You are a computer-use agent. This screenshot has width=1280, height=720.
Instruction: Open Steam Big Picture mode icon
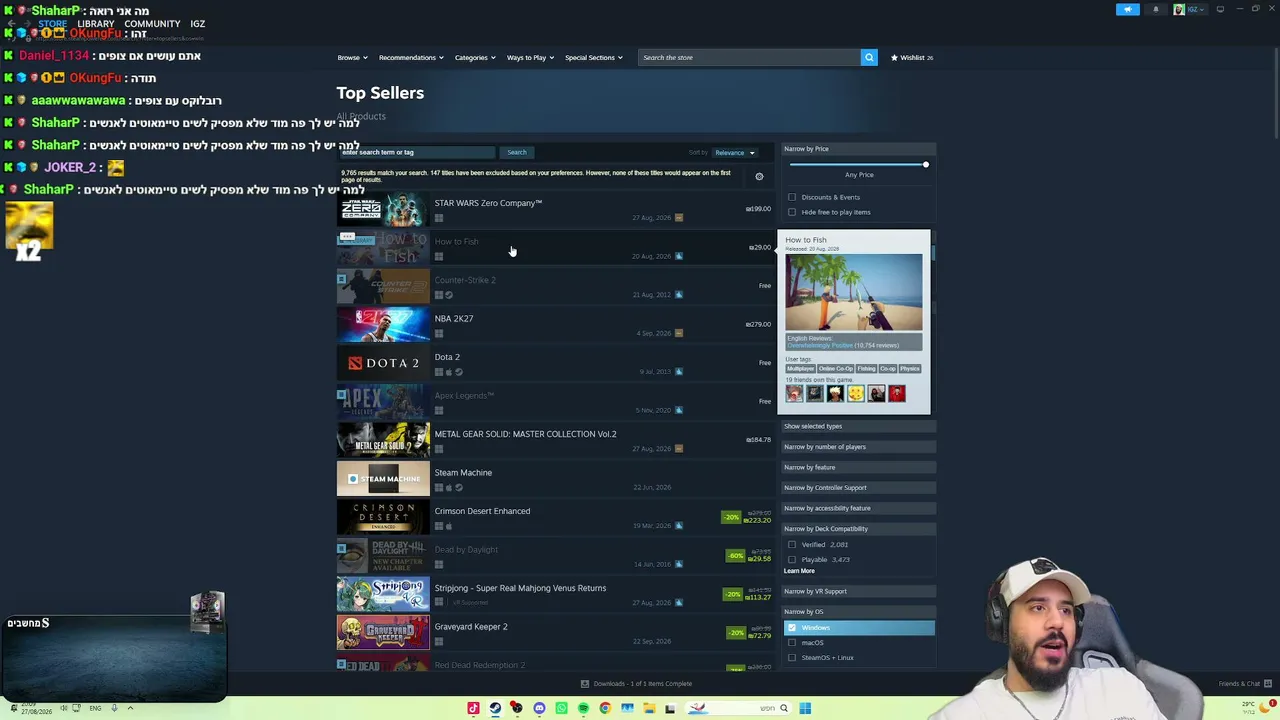pyautogui.click(x=1220, y=9)
